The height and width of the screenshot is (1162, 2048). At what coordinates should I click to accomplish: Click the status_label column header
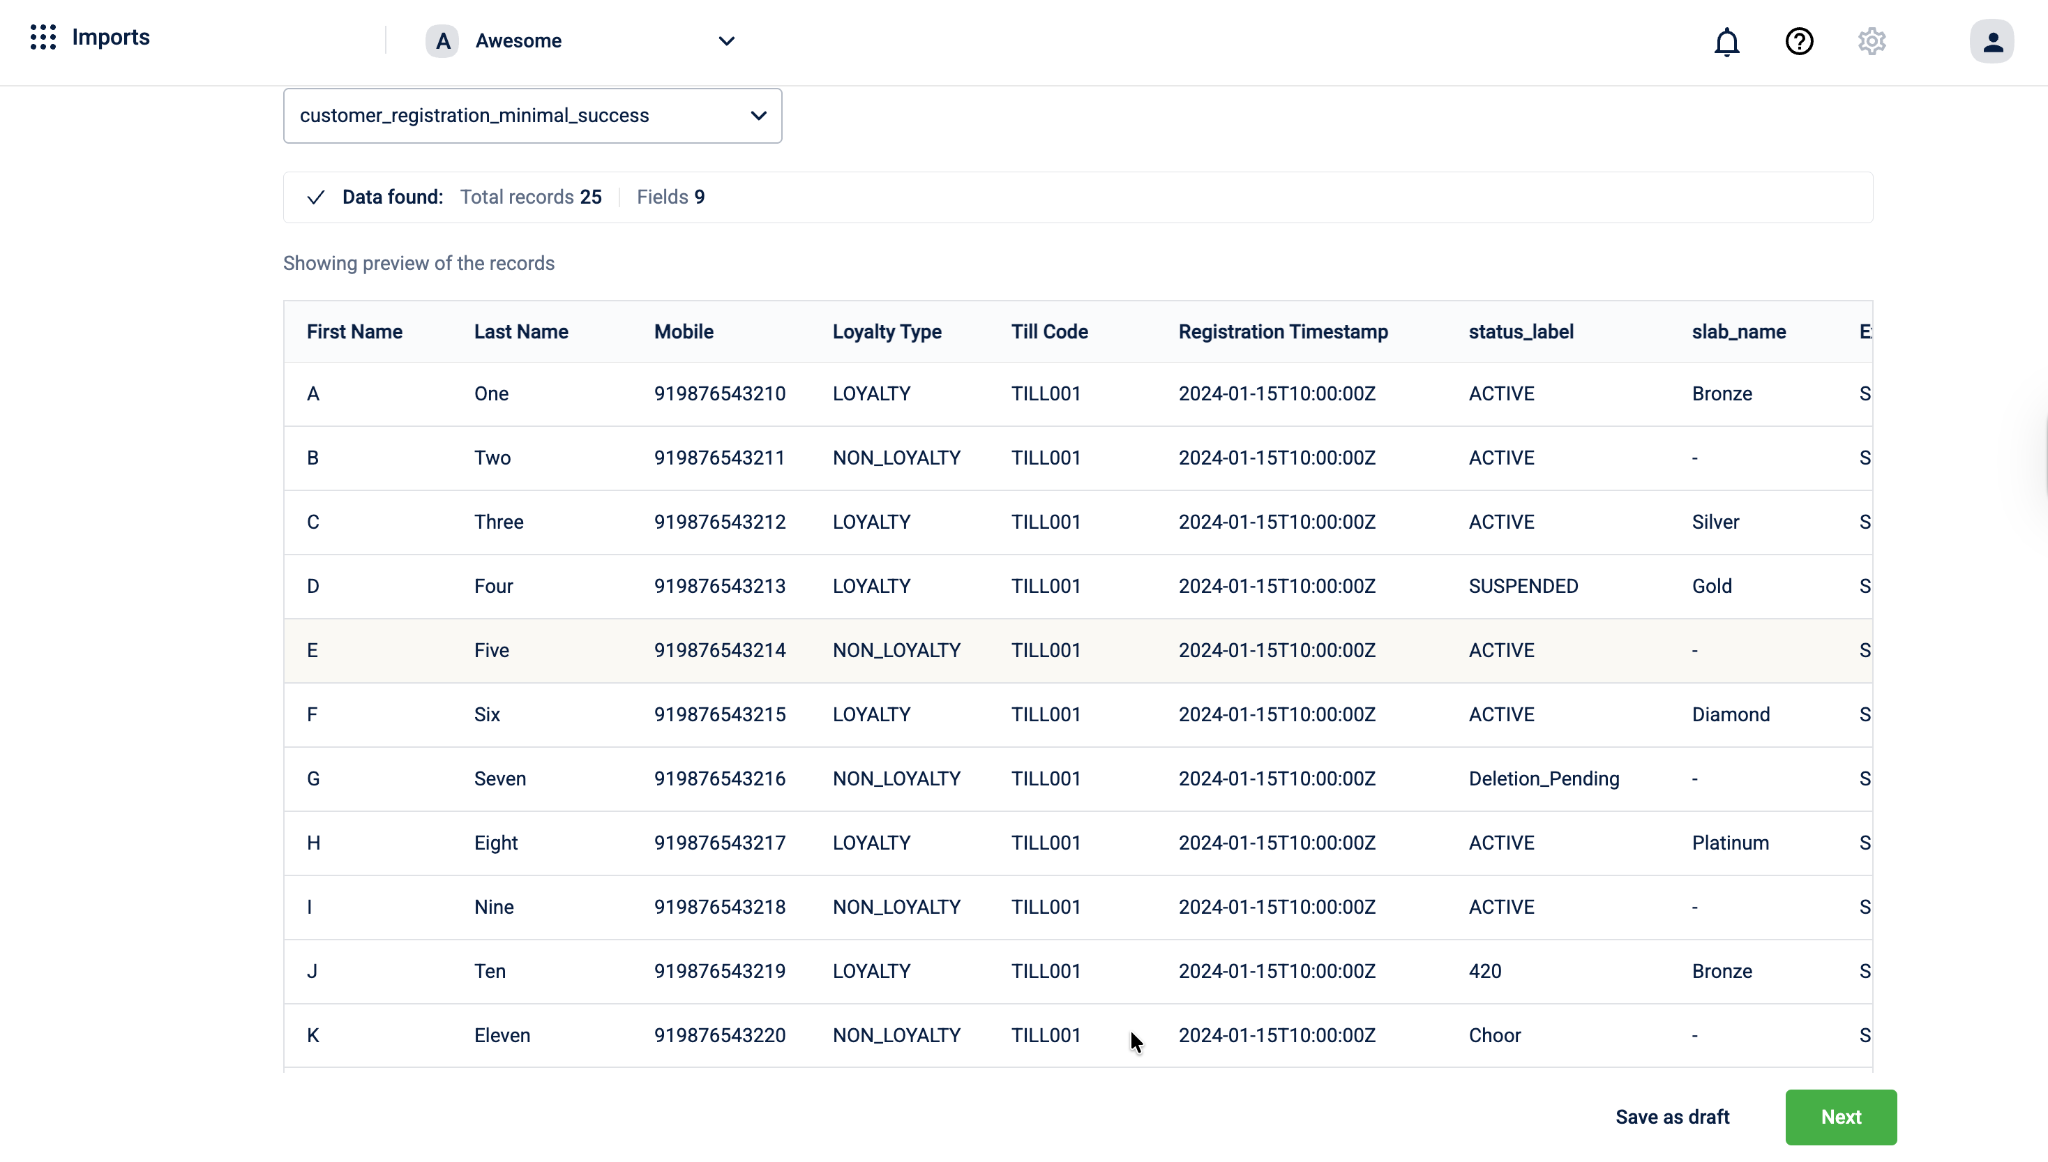click(1521, 332)
